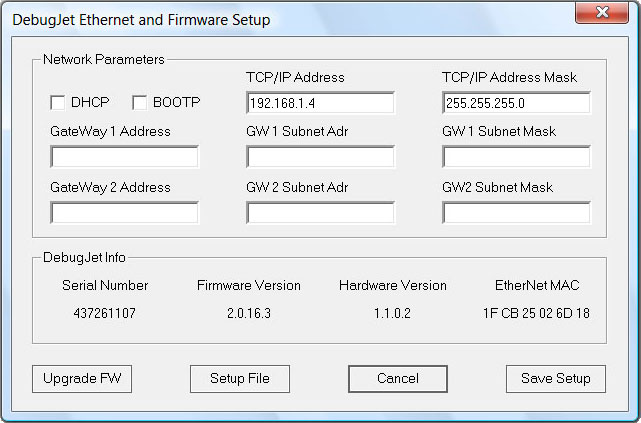
Task: Click the GW2 Subnet Mask text box
Action: pyautogui.click(x=516, y=213)
